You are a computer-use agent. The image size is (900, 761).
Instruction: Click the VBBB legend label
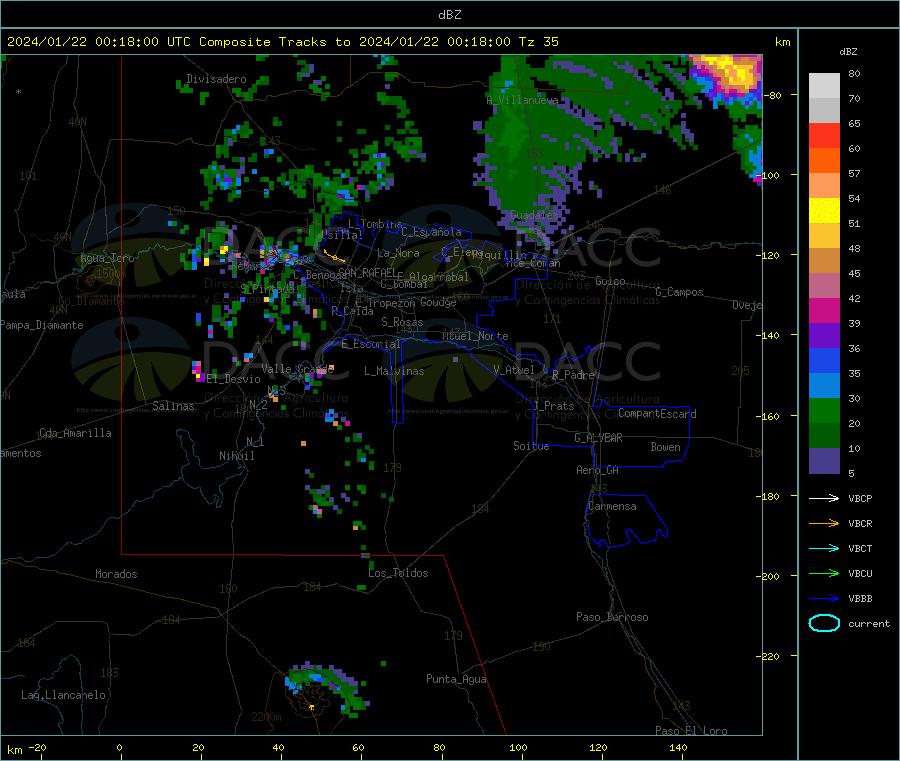click(x=860, y=599)
